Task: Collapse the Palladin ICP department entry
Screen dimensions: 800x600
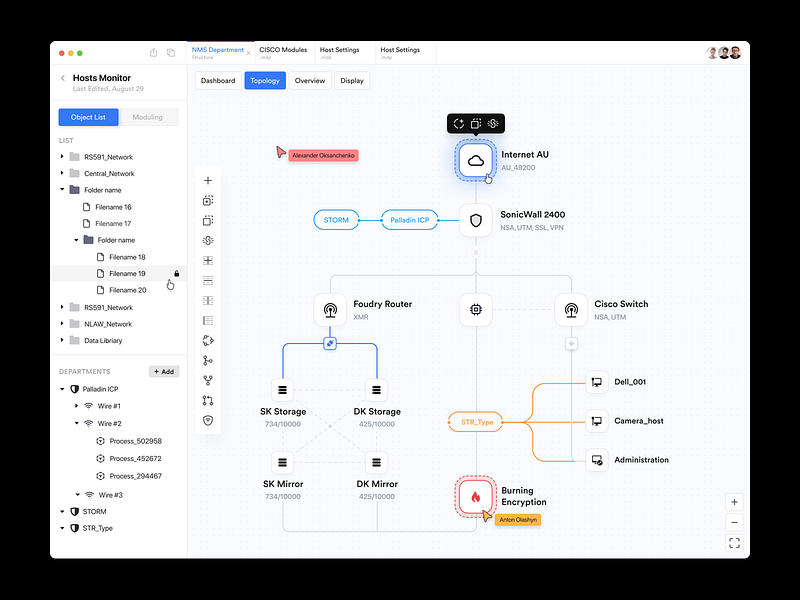Action: tap(62, 388)
